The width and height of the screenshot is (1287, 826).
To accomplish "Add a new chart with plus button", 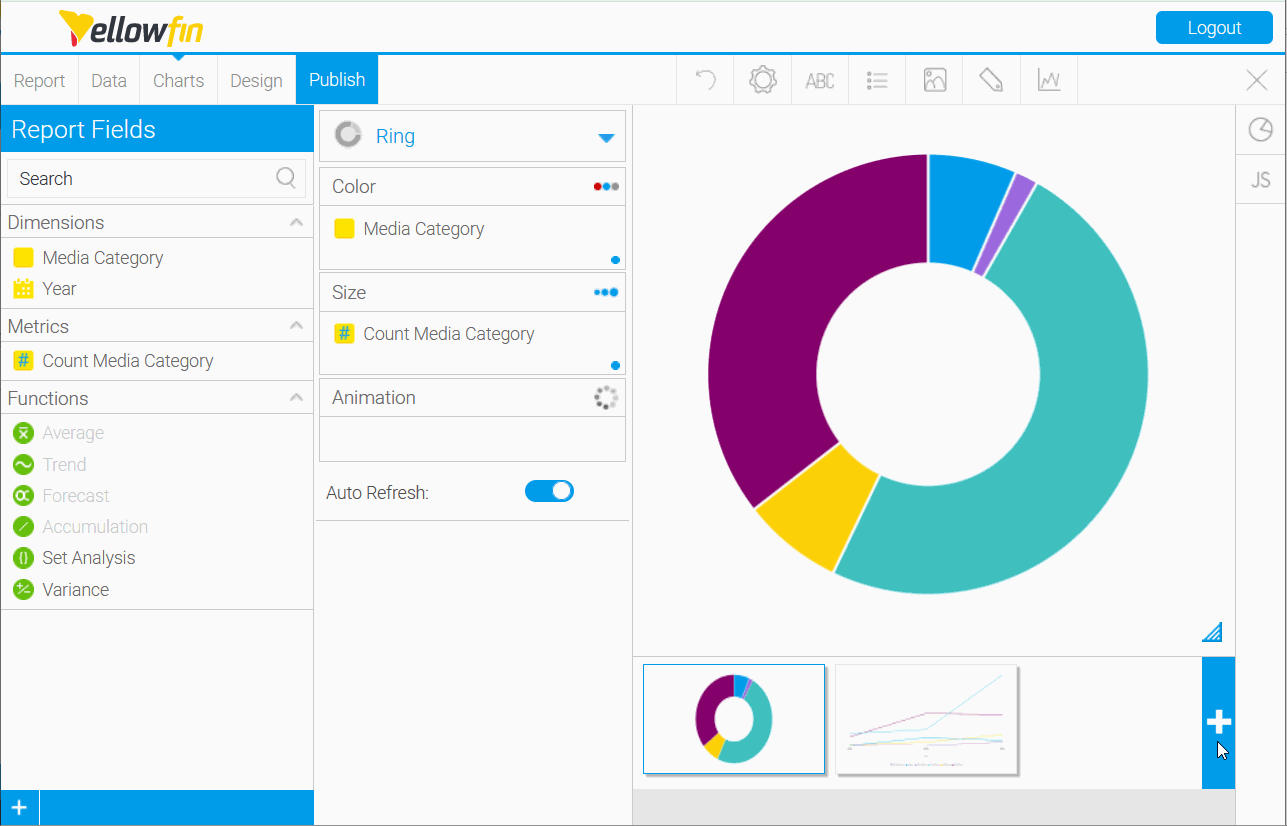I will click(1218, 722).
